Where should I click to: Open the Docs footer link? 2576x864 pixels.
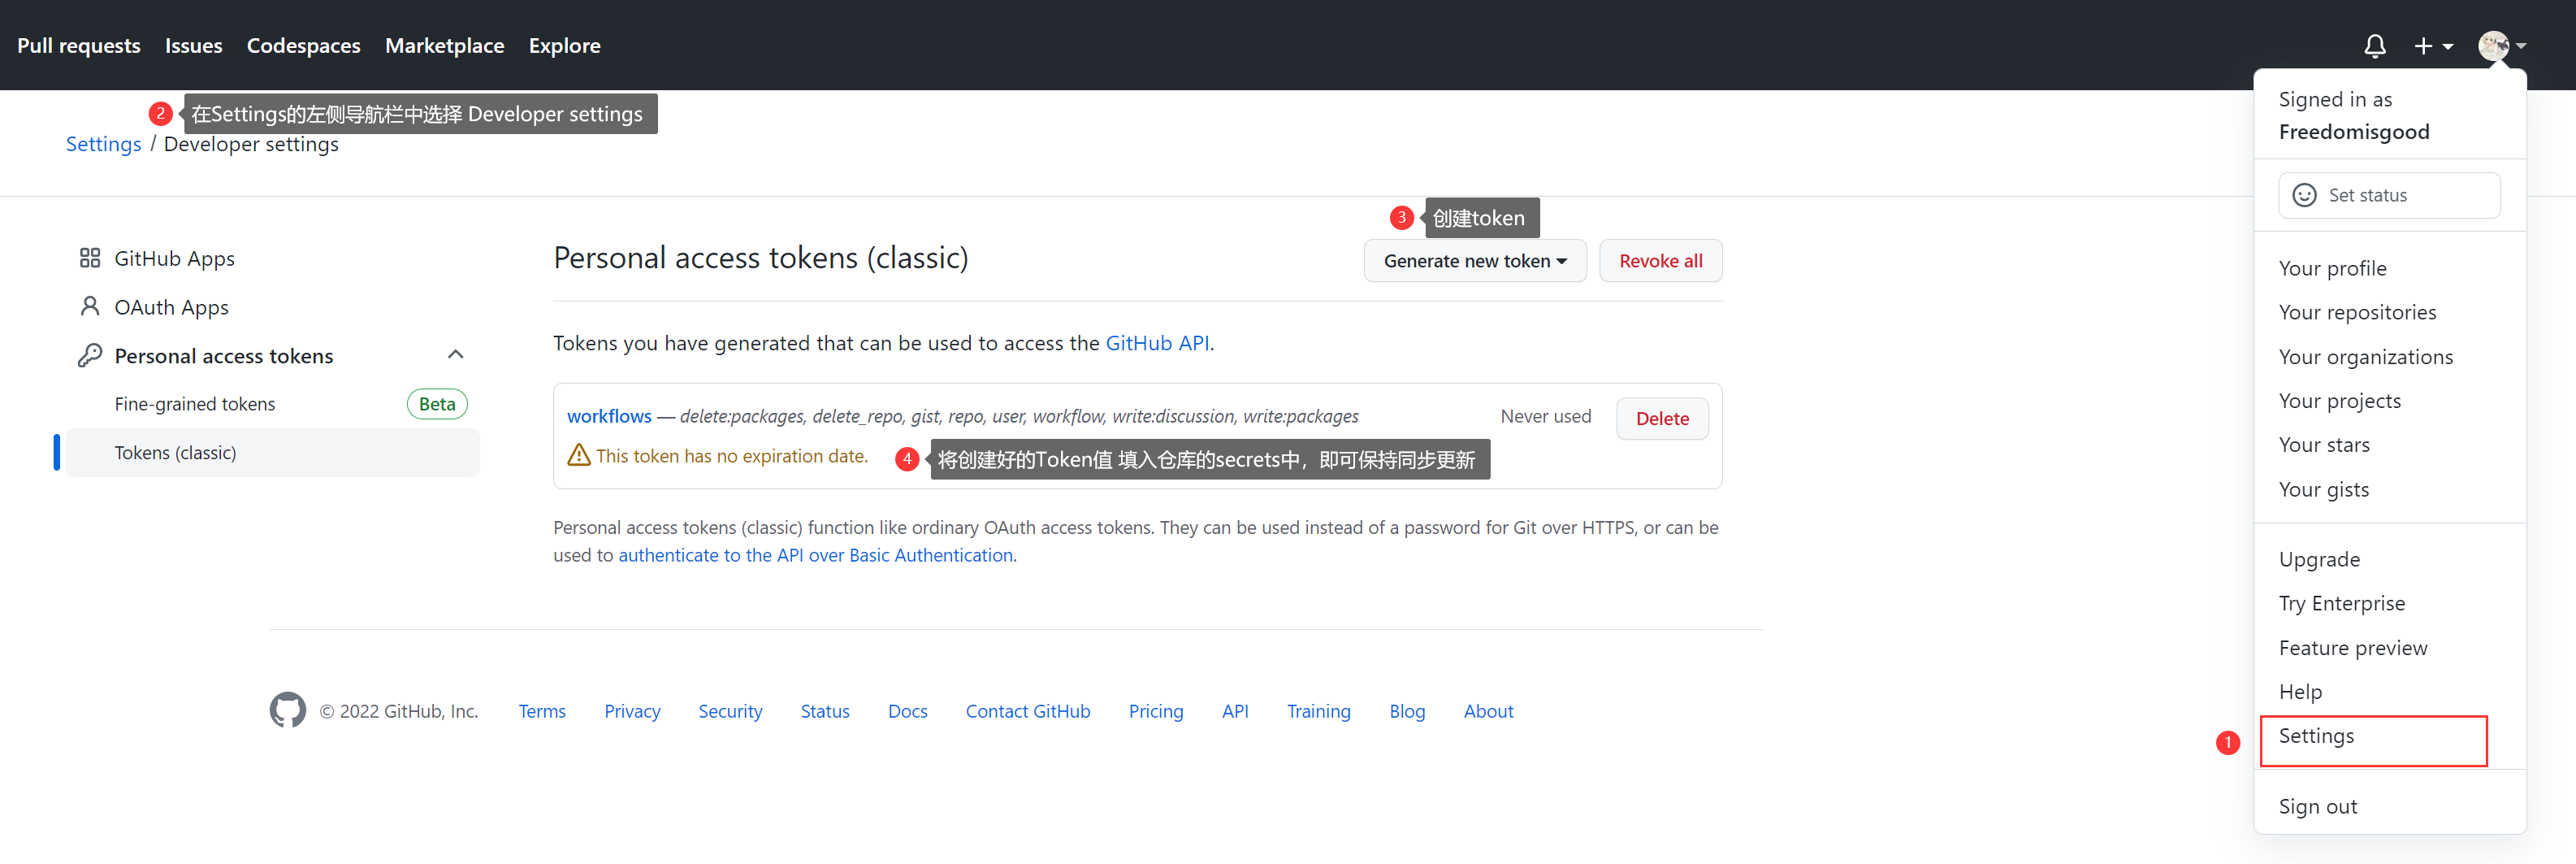(x=907, y=711)
